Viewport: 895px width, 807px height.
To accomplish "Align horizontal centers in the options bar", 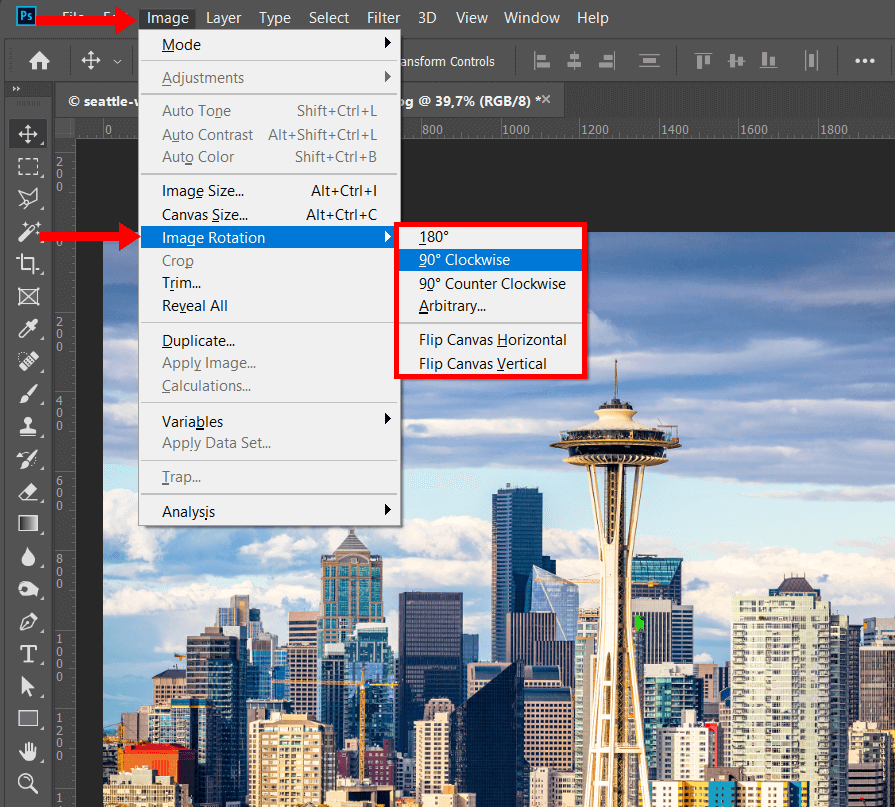I will coord(573,60).
